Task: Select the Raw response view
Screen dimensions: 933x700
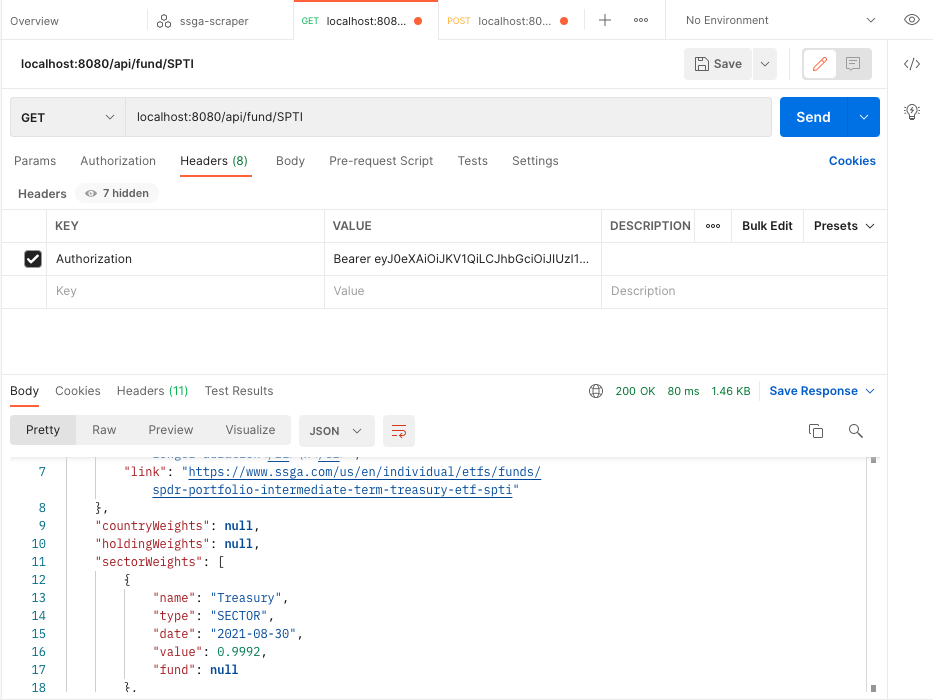Action: 104,430
